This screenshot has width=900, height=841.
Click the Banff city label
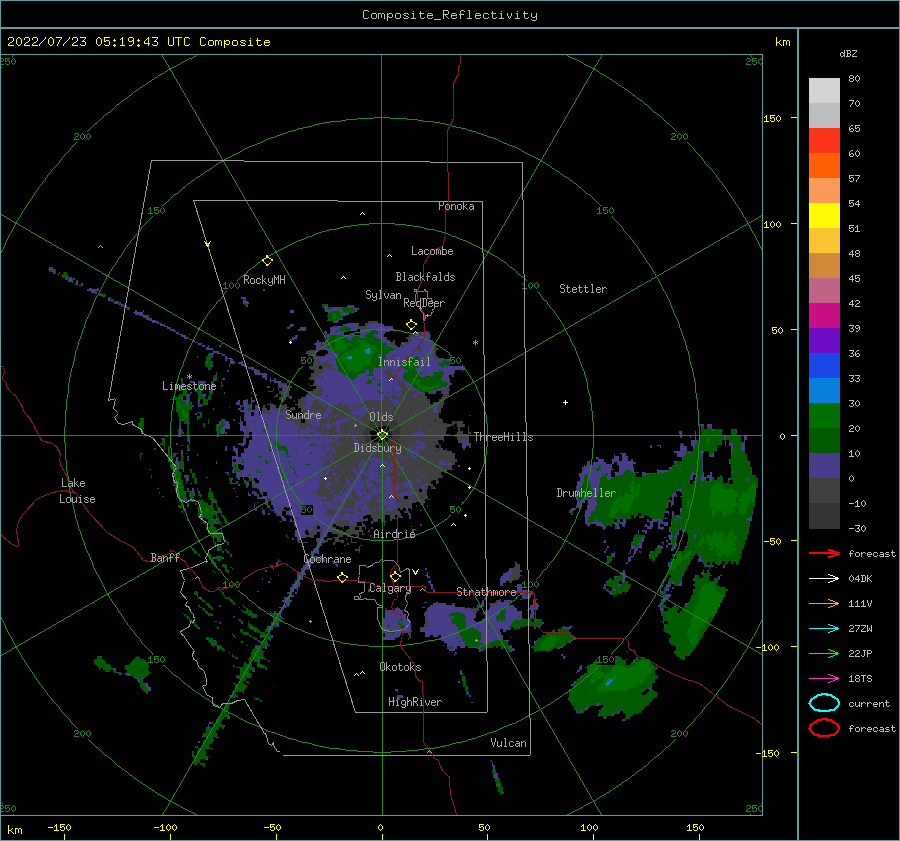tap(165, 557)
